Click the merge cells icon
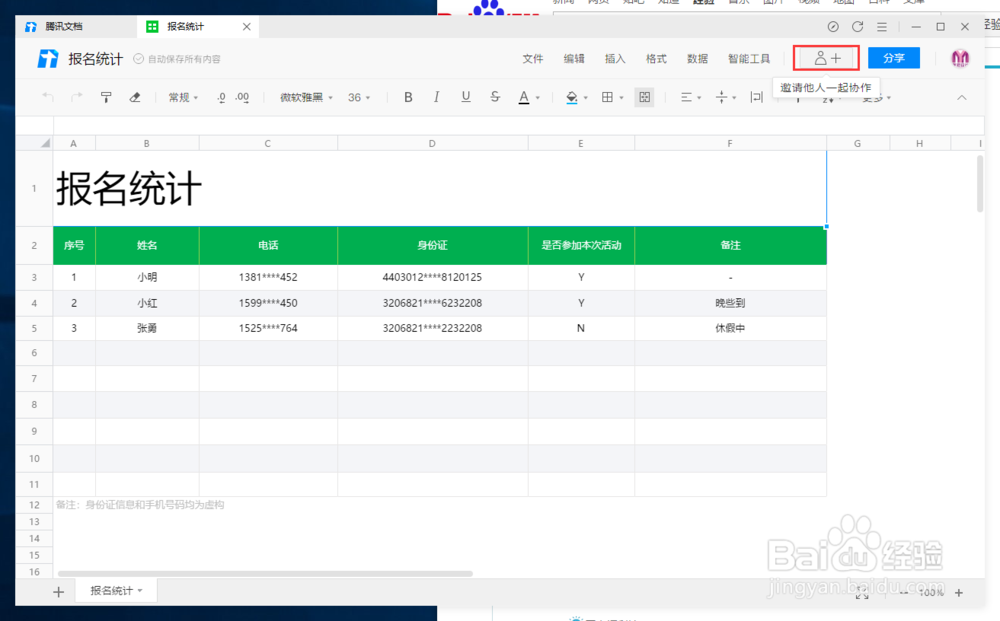1000x621 pixels. coord(645,97)
